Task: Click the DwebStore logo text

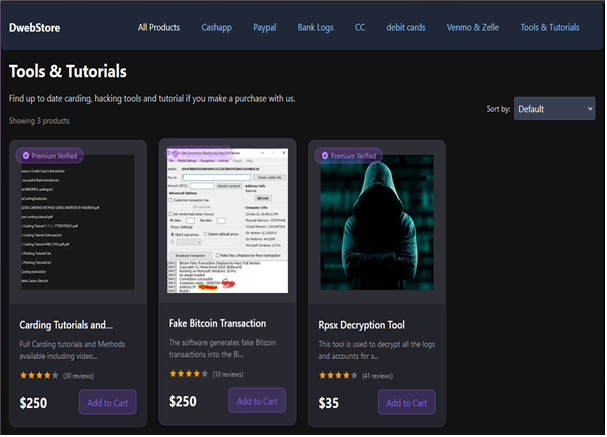Action: tap(34, 27)
